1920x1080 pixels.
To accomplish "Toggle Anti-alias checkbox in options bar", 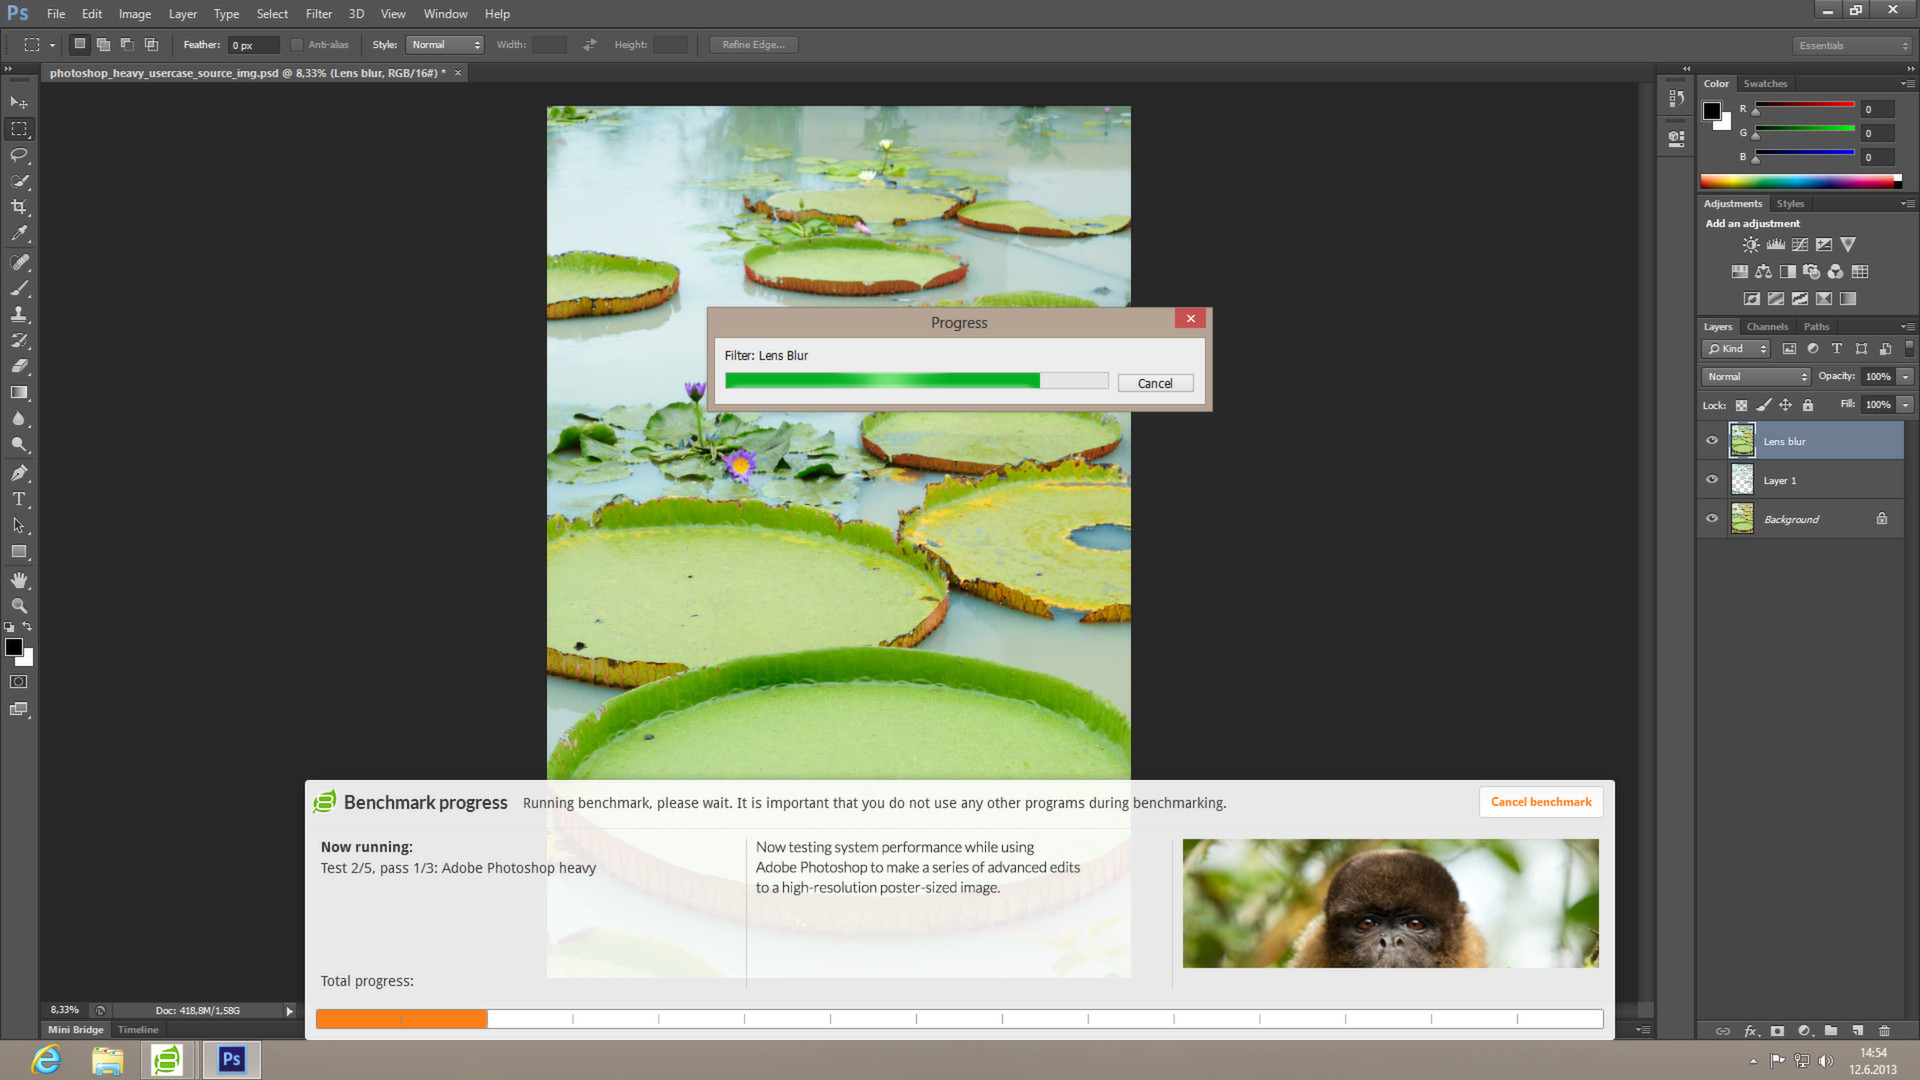I will (297, 44).
